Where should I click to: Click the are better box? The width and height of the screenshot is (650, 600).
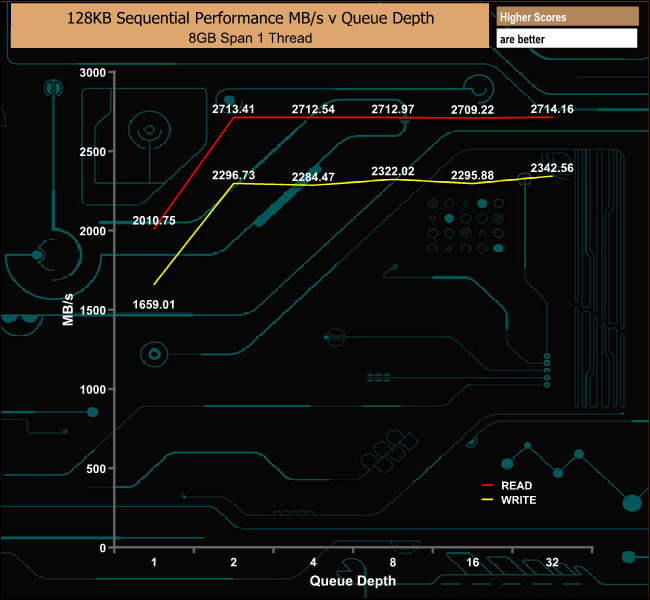click(567, 39)
